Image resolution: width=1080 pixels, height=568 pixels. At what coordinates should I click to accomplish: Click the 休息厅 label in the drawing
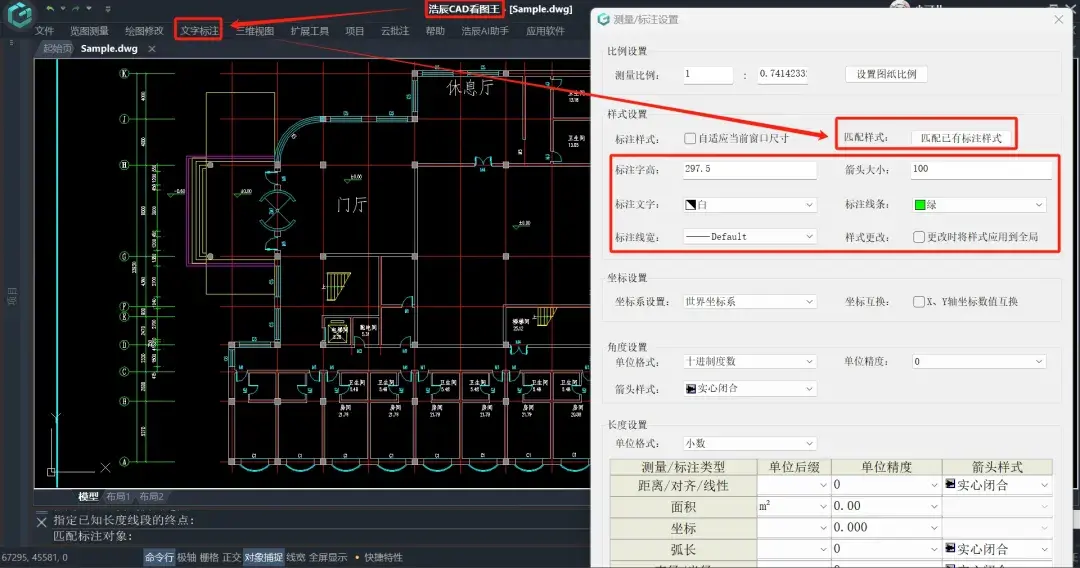[x=470, y=87]
